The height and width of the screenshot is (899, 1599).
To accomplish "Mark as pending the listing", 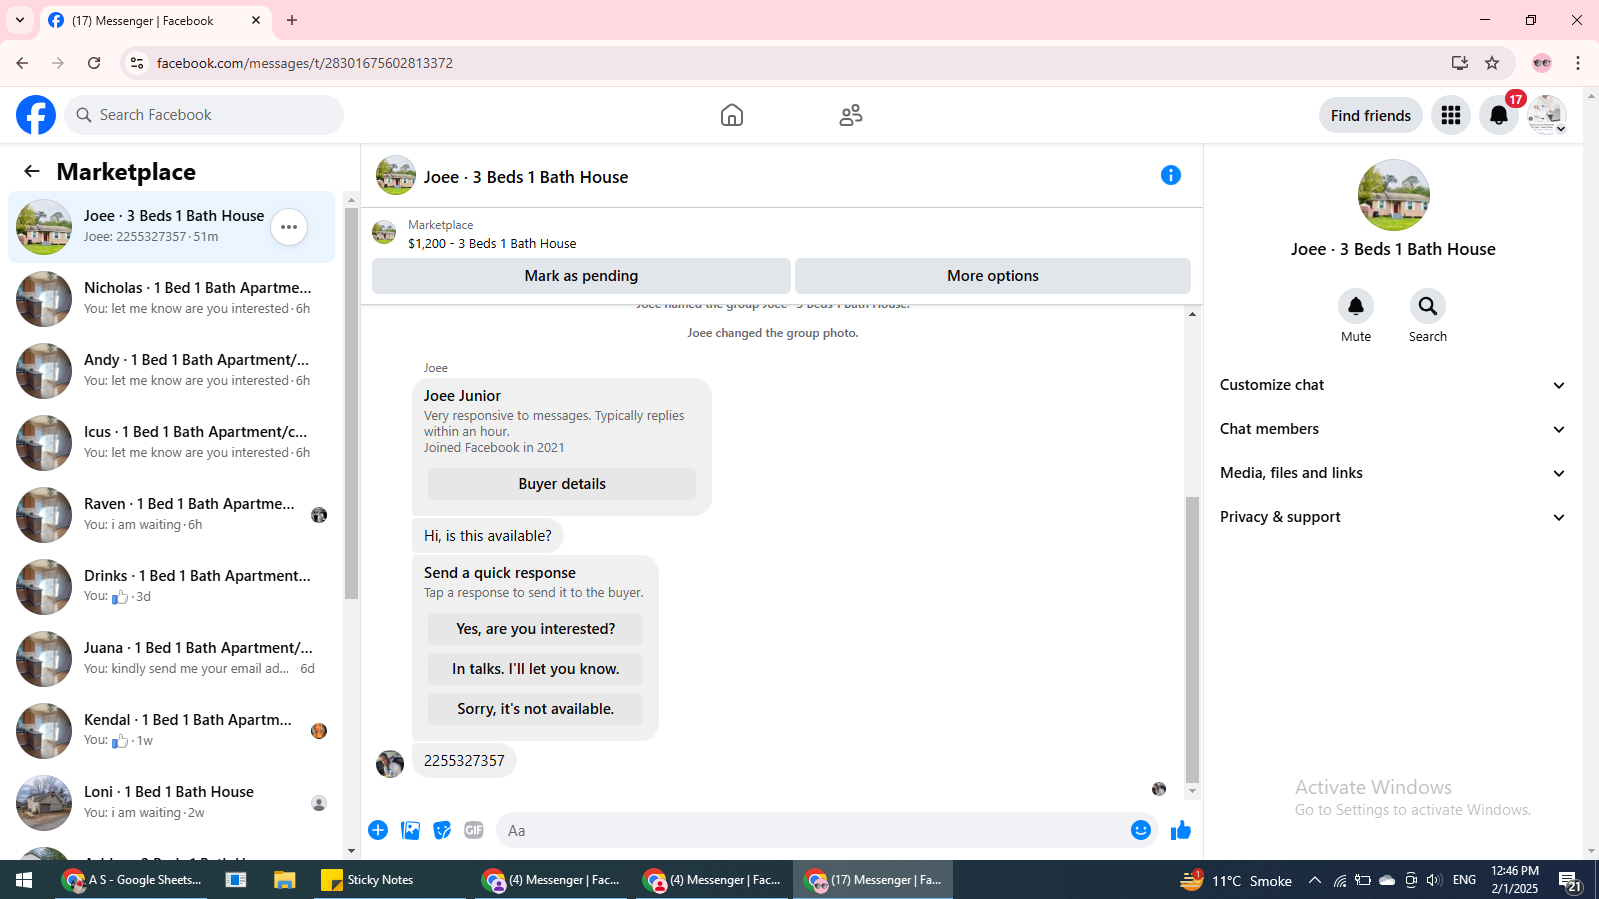I will (x=581, y=276).
